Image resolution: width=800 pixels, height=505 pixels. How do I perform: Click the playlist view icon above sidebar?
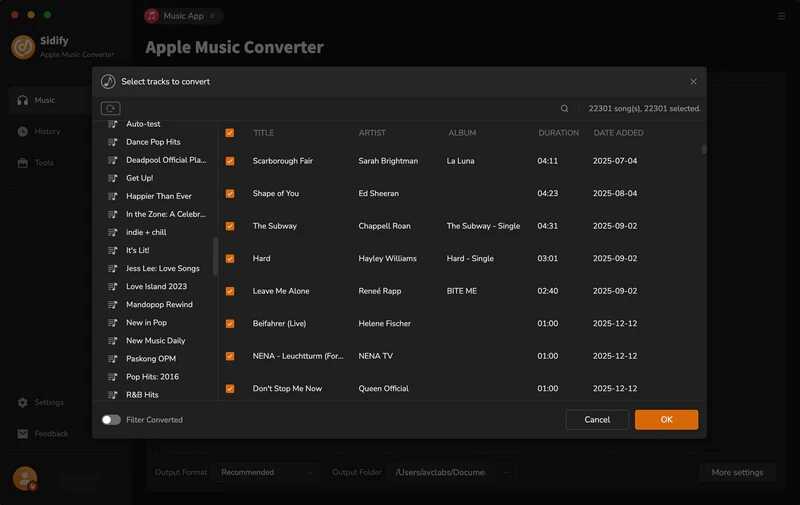click(x=110, y=108)
